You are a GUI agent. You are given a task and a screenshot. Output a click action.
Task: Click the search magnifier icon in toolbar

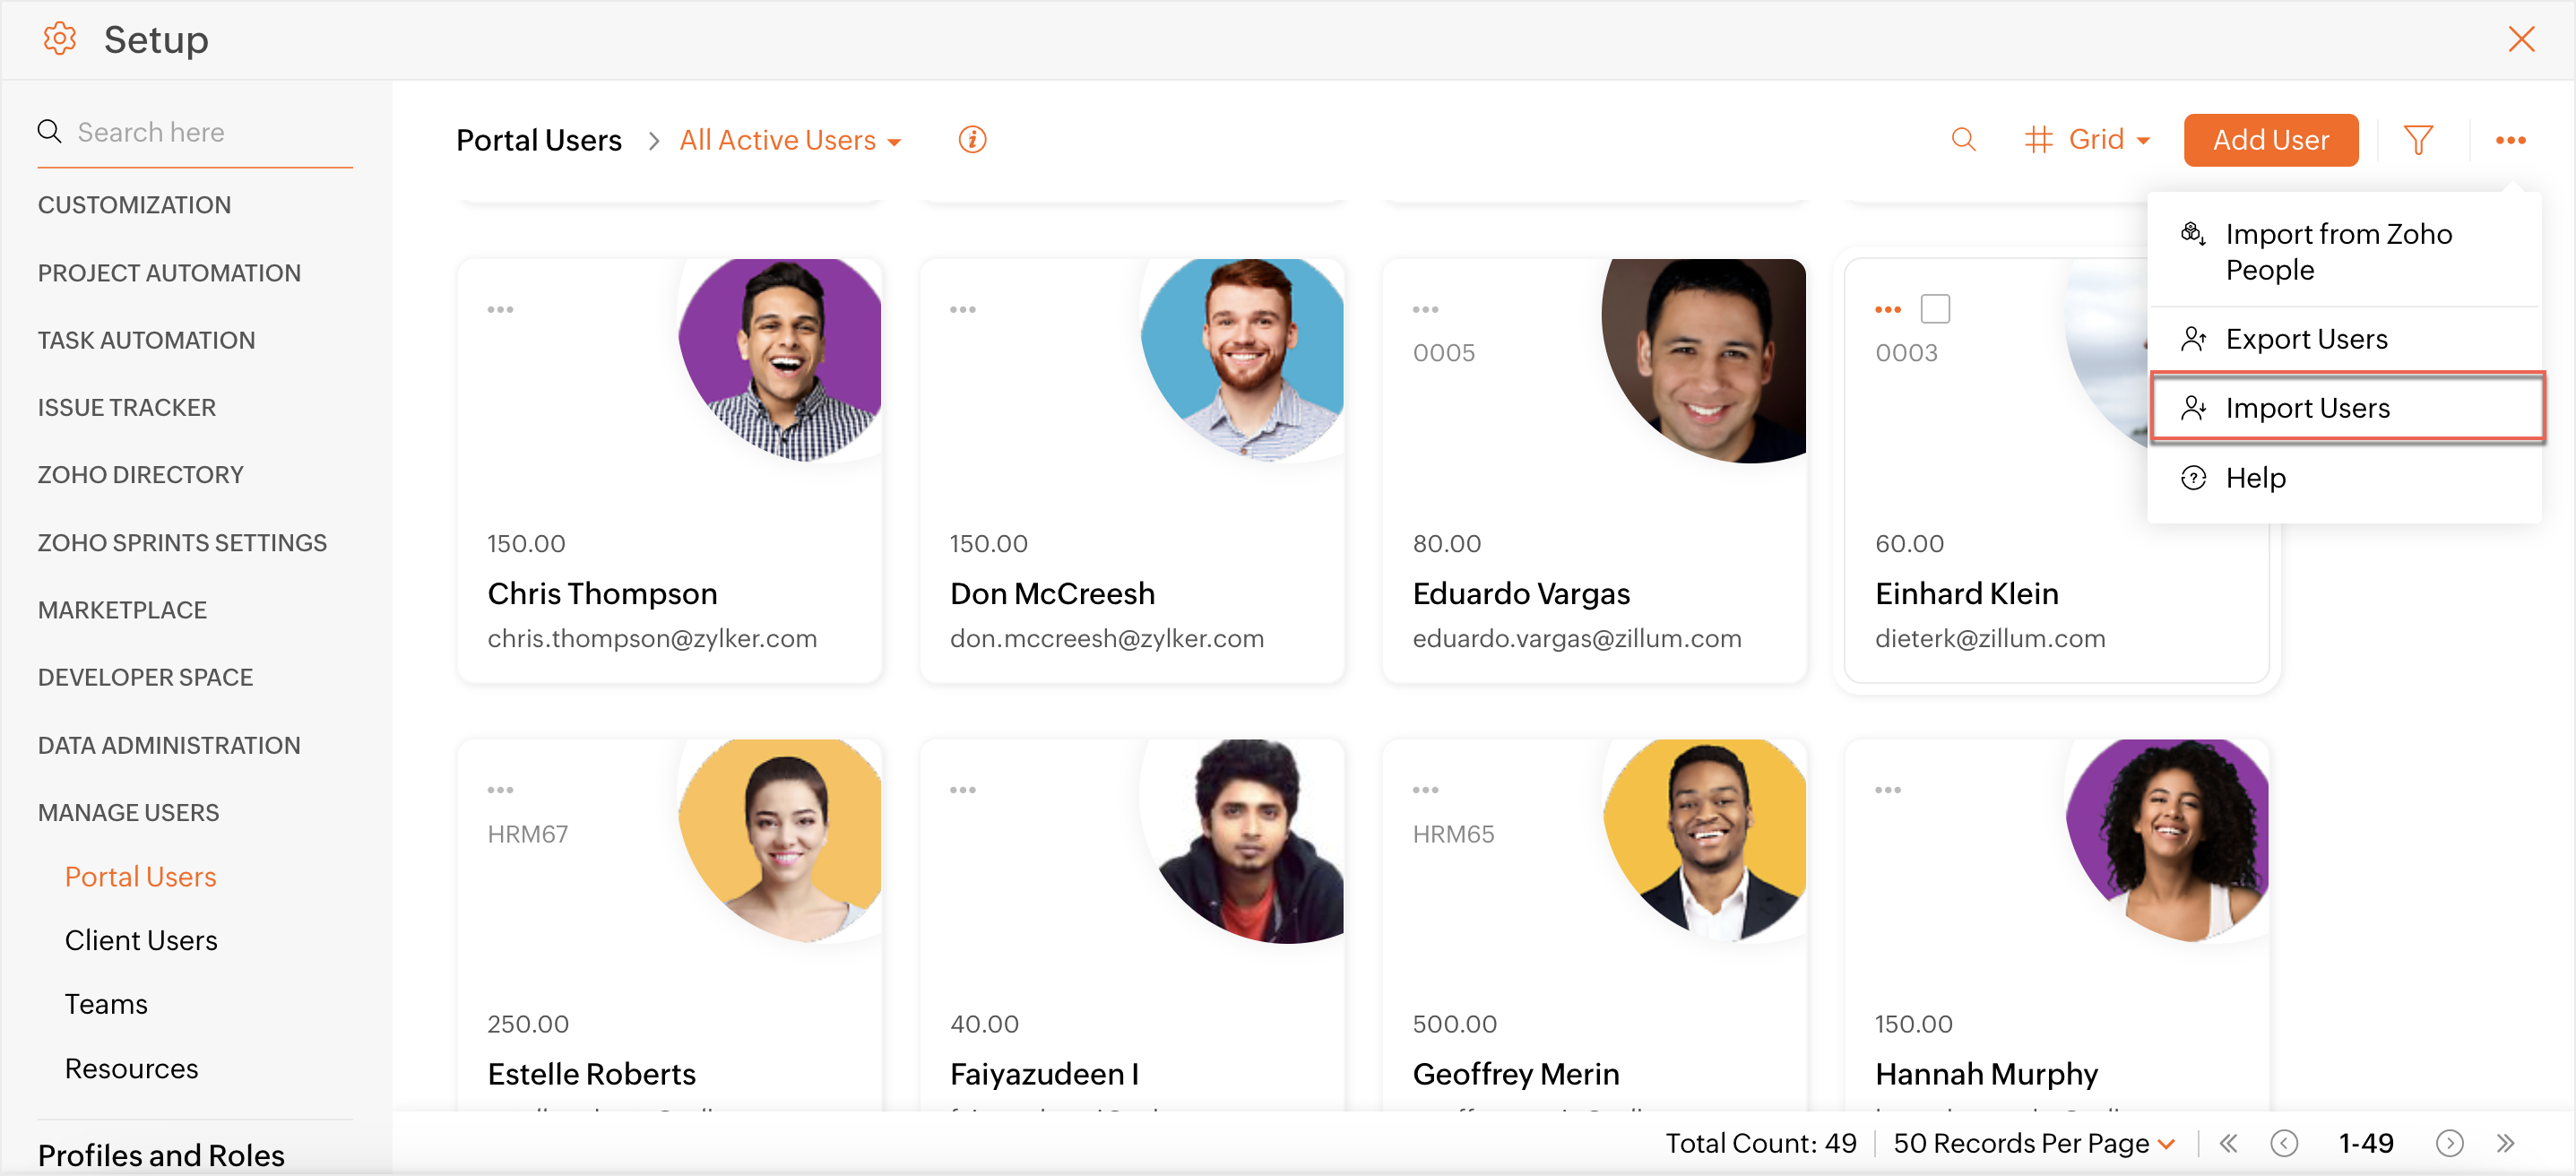point(1963,140)
